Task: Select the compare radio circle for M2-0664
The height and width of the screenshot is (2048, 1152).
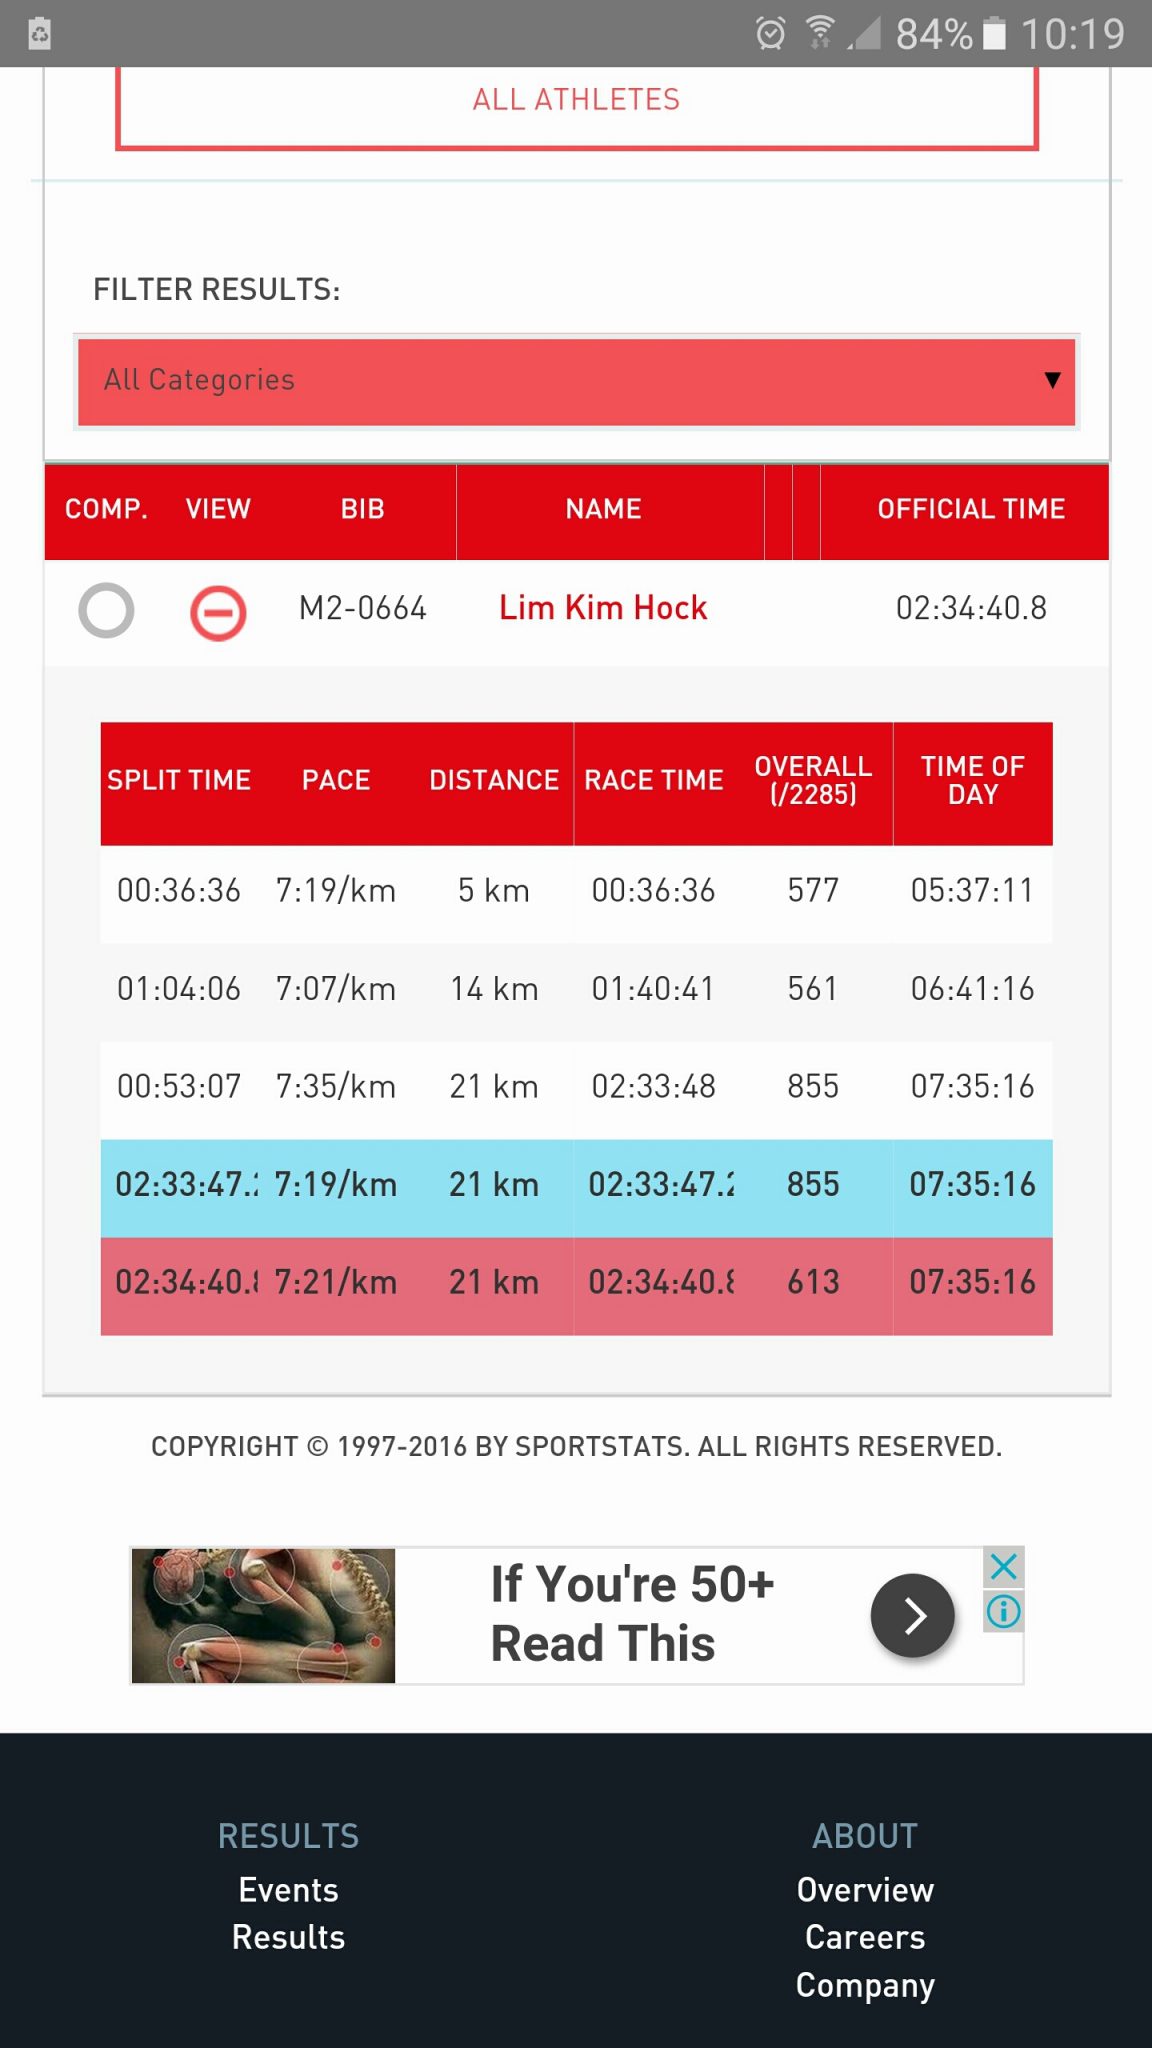Action: (x=106, y=610)
